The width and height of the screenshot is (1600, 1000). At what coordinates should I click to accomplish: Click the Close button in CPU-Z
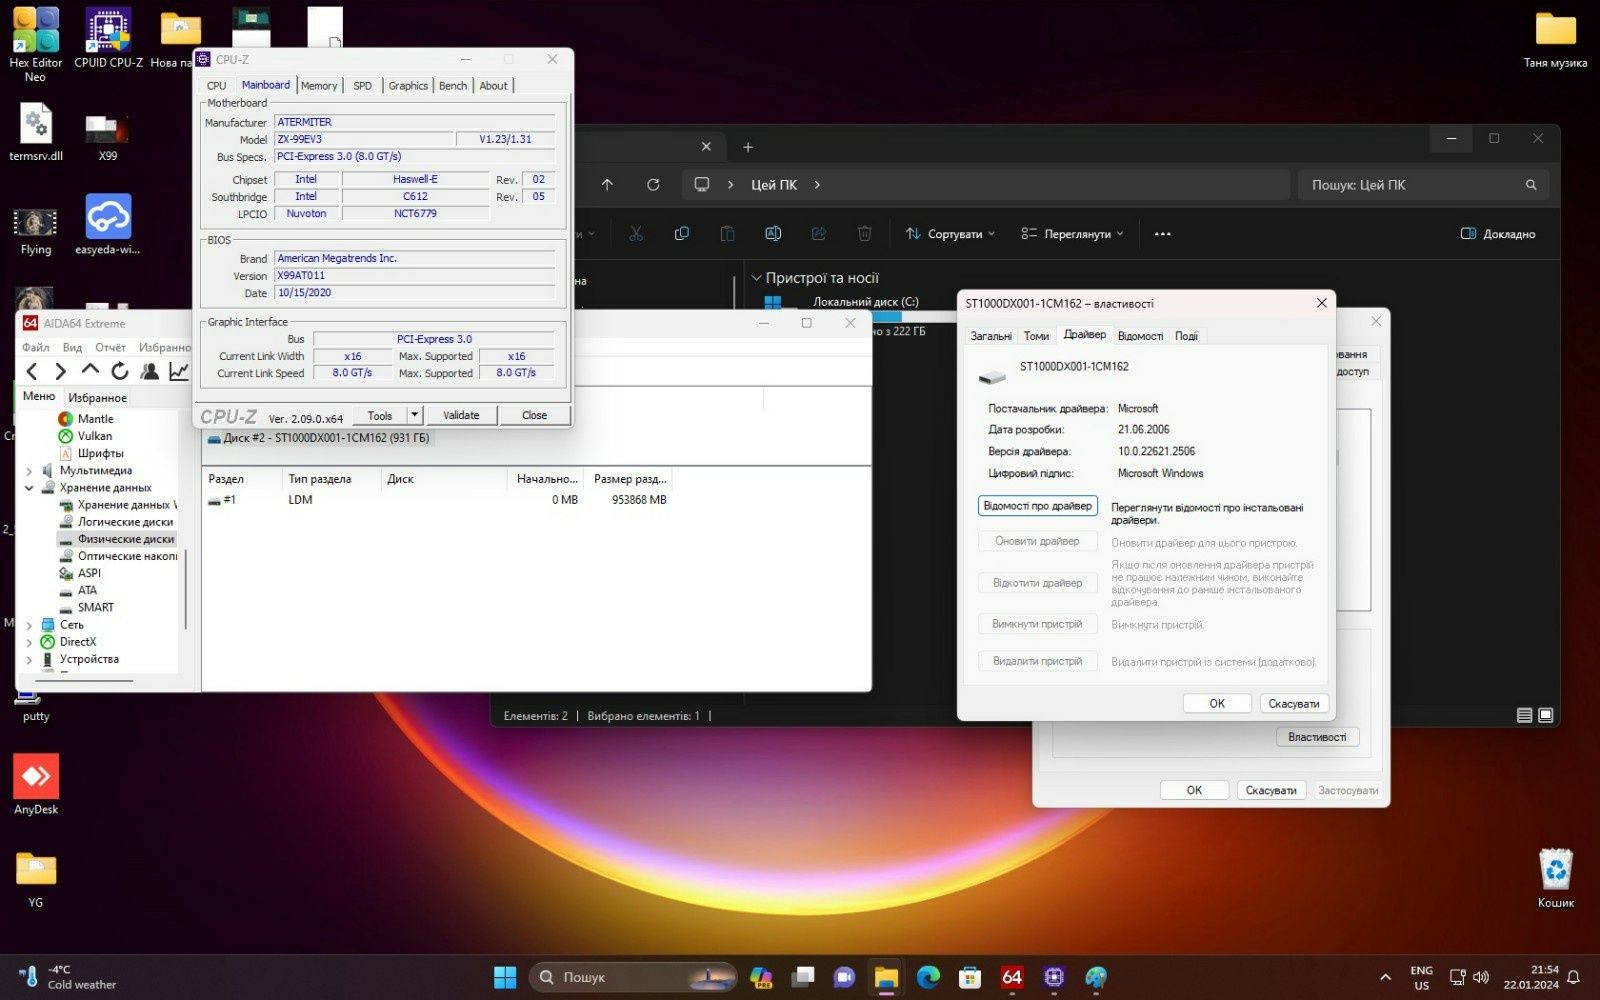coord(534,415)
